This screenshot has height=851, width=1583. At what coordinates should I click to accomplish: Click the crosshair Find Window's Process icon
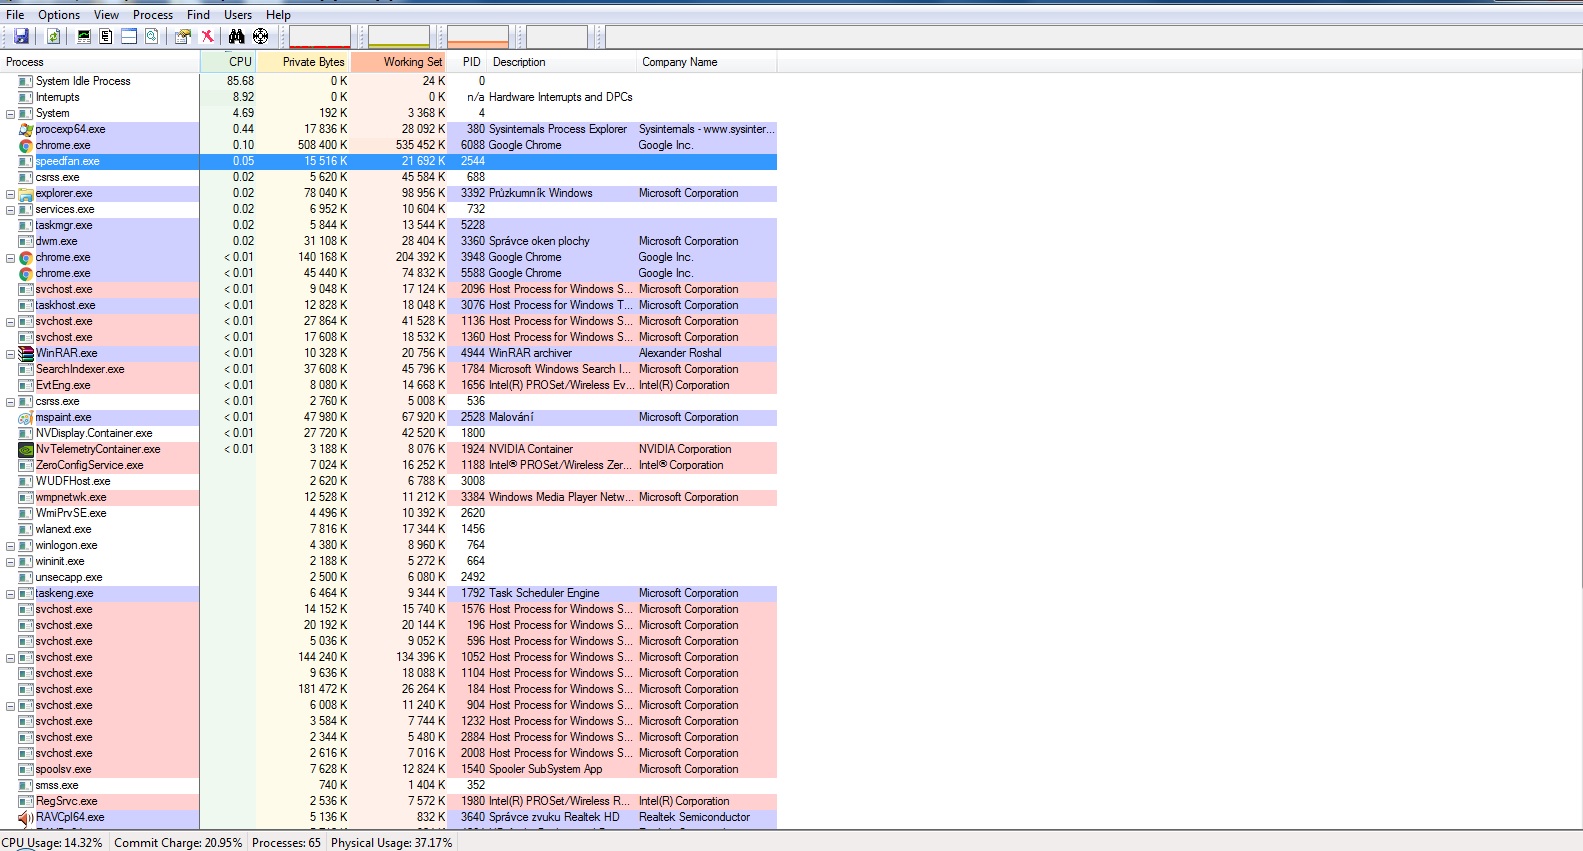tap(261, 36)
